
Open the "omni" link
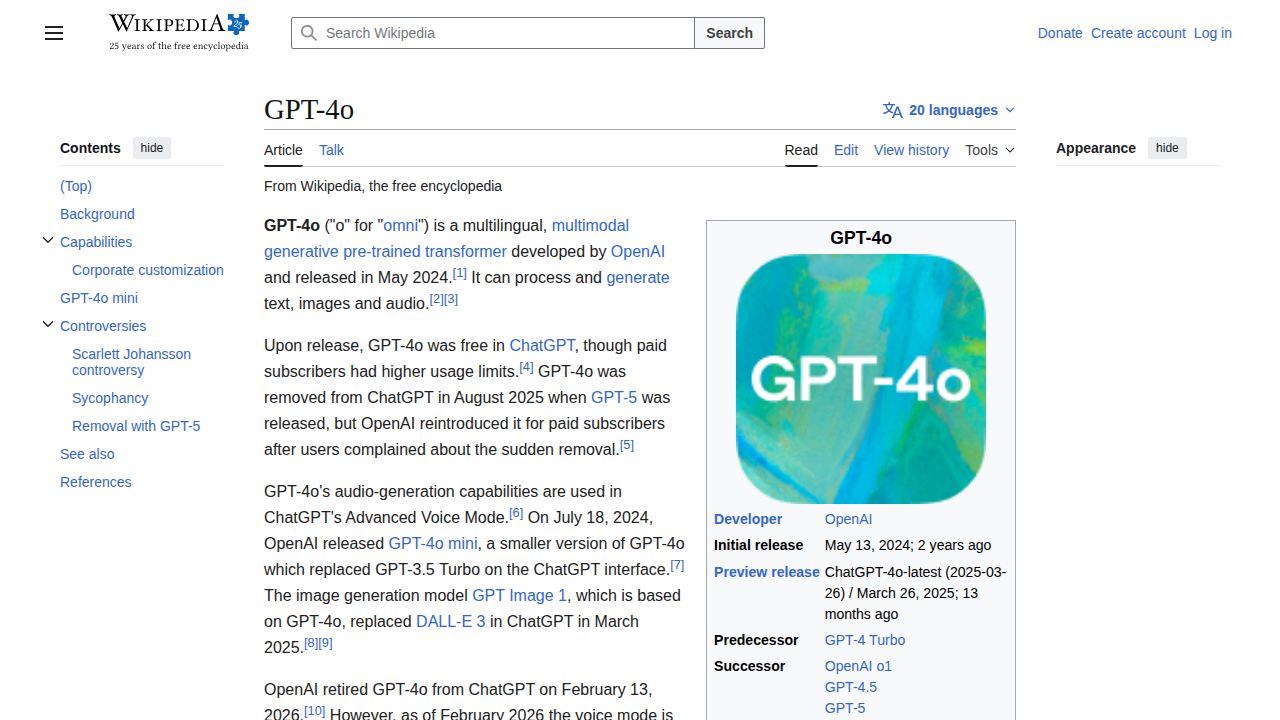tap(401, 225)
